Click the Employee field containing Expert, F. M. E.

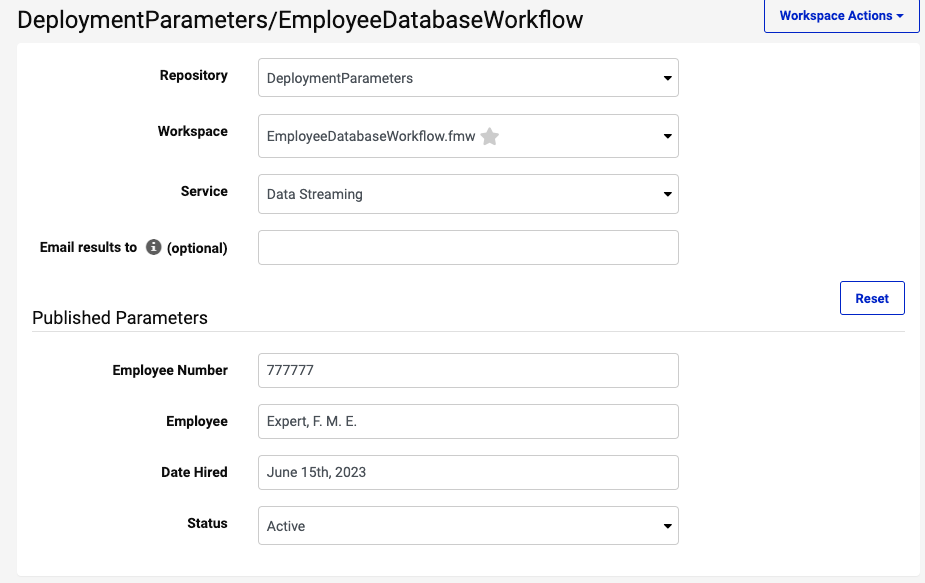click(x=468, y=421)
